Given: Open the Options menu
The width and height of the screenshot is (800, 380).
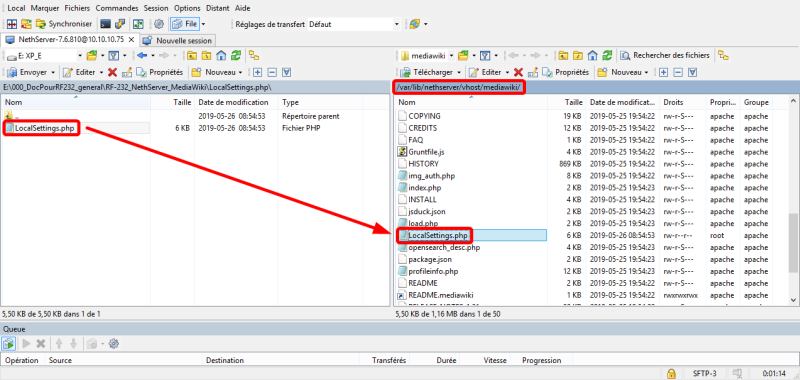Looking at the screenshot, I should [x=187, y=8].
